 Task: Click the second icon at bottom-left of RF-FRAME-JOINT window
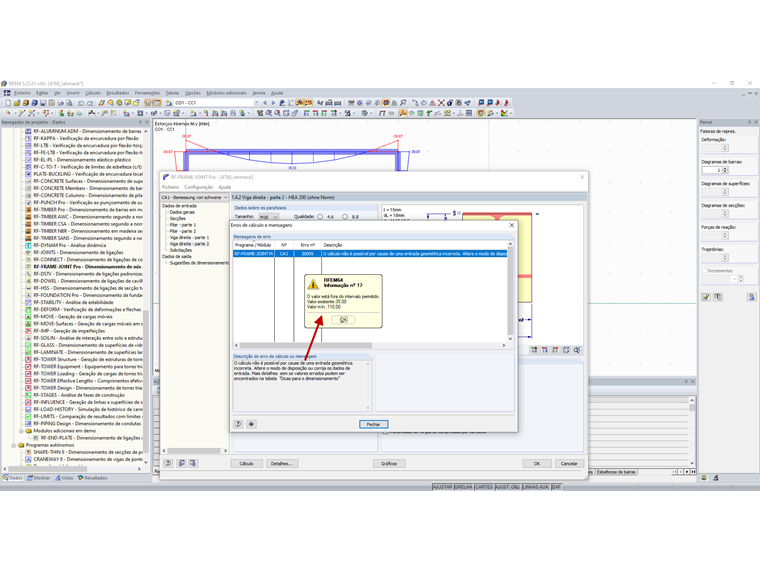click(x=181, y=463)
